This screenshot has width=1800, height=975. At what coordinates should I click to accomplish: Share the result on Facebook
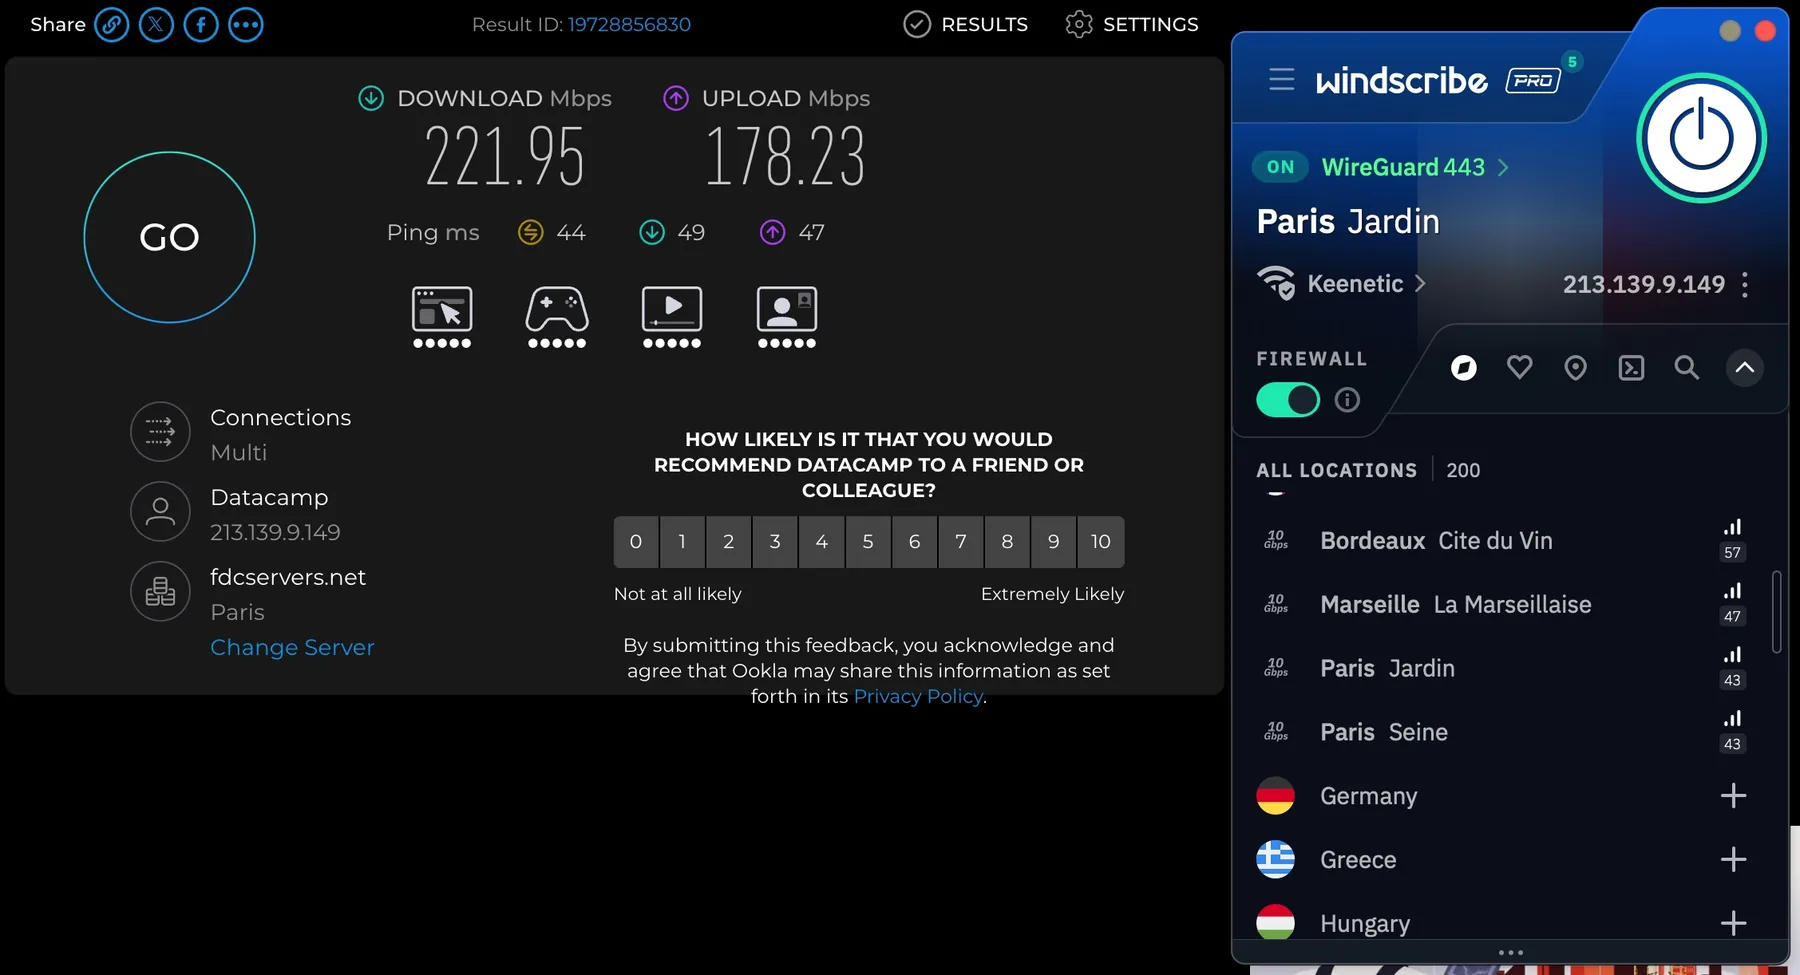pos(201,25)
